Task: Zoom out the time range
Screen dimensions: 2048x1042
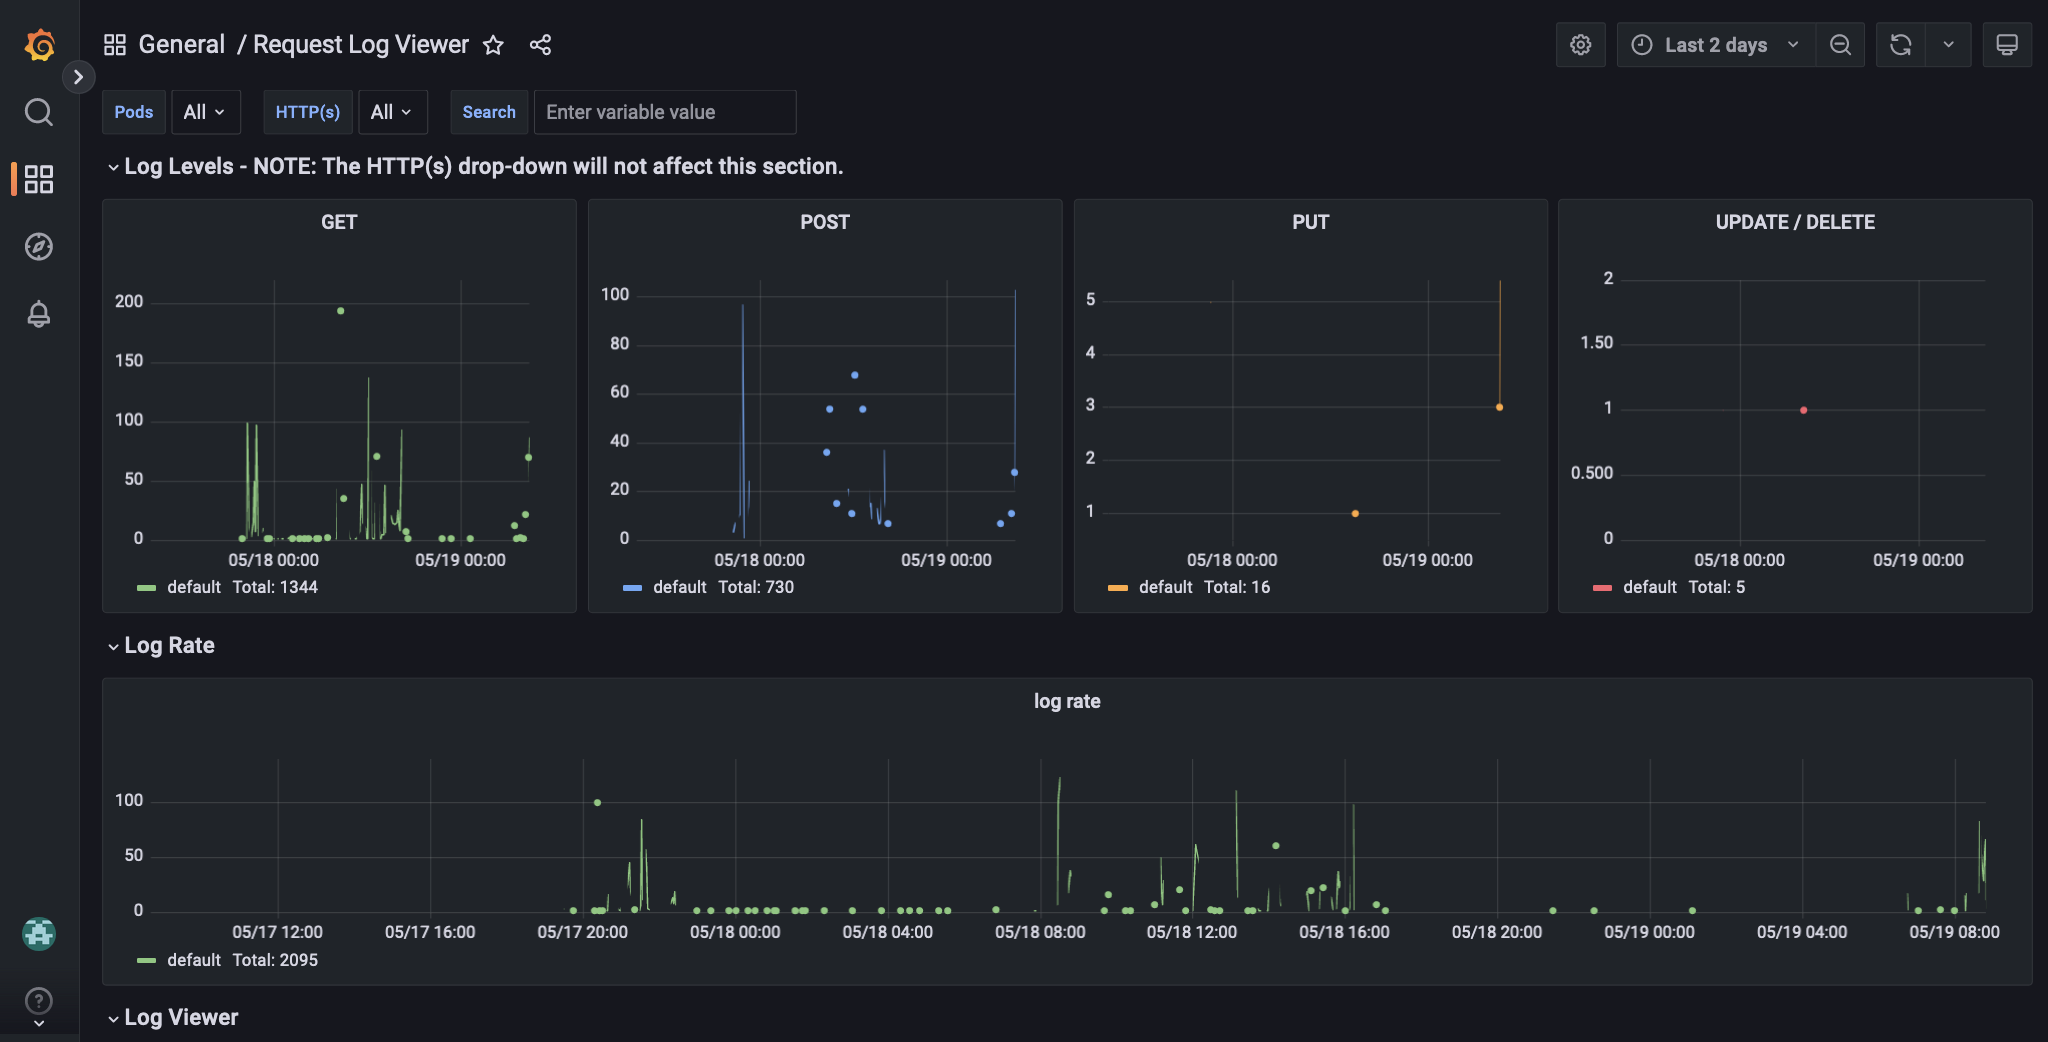Action: tap(1841, 44)
